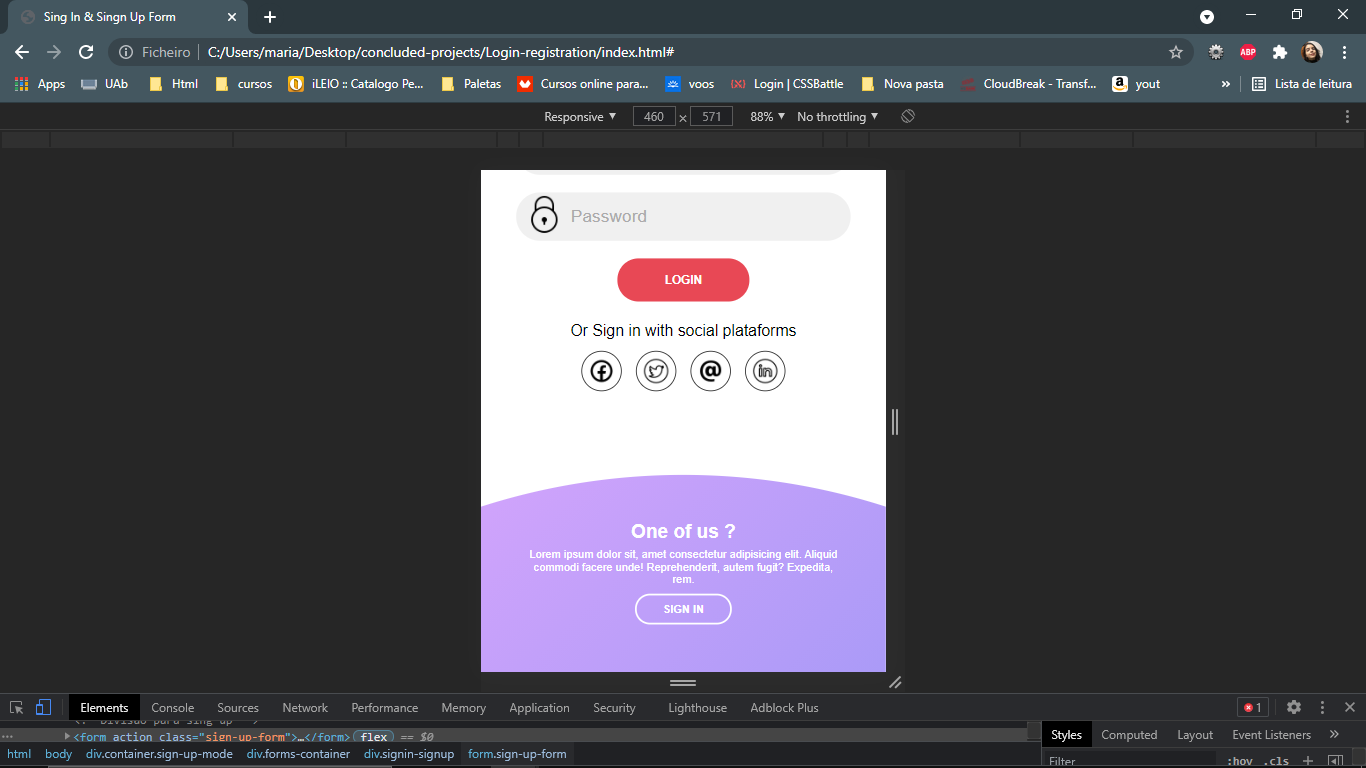
Task: Select form.sign-up-form breadcrumb
Action: (517, 754)
